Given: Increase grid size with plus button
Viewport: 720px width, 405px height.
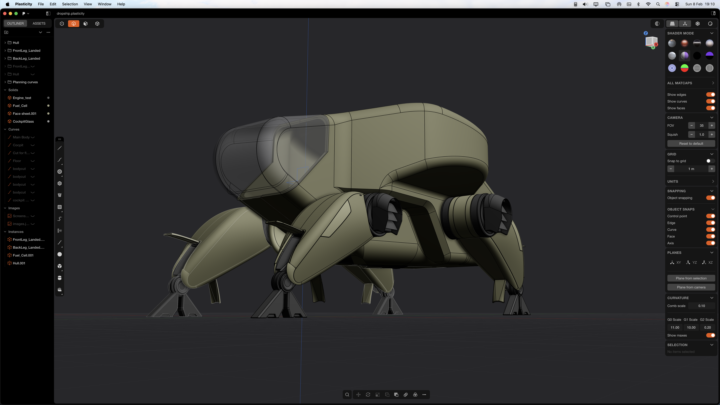Looking at the screenshot, I should (711, 169).
